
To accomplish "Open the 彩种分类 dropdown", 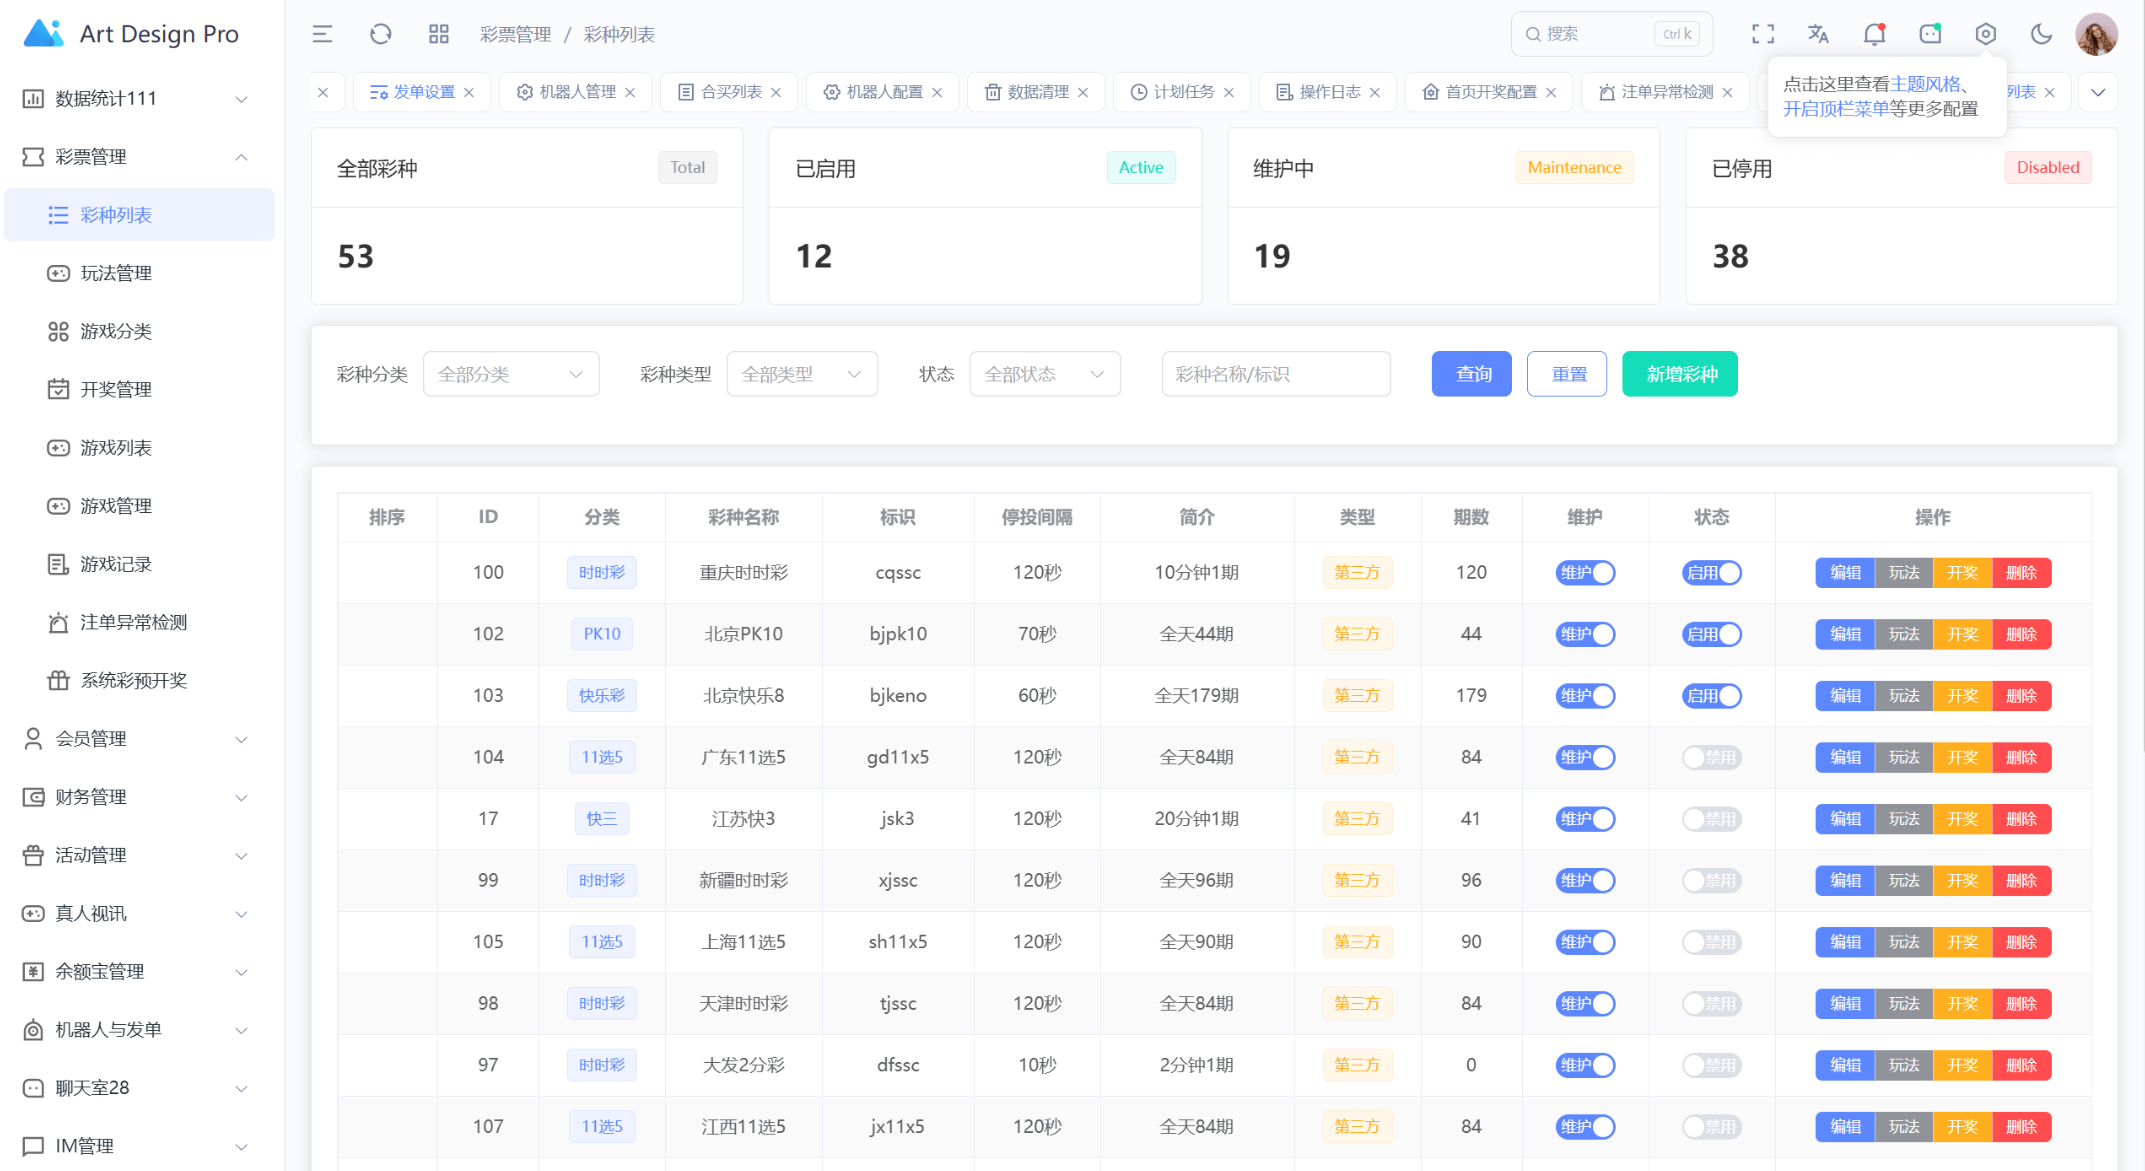I will [511, 374].
